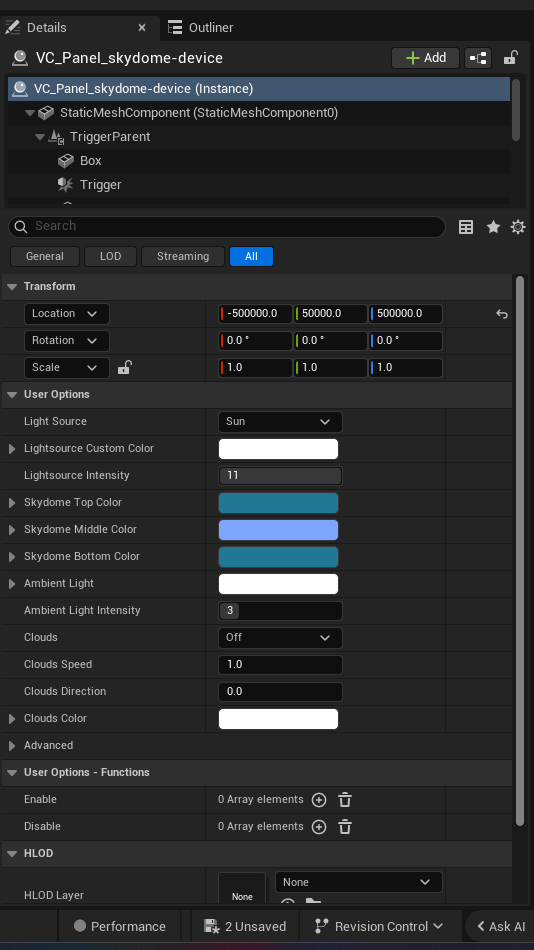
Task: Select the Streaming filter
Action: click(x=183, y=256)
